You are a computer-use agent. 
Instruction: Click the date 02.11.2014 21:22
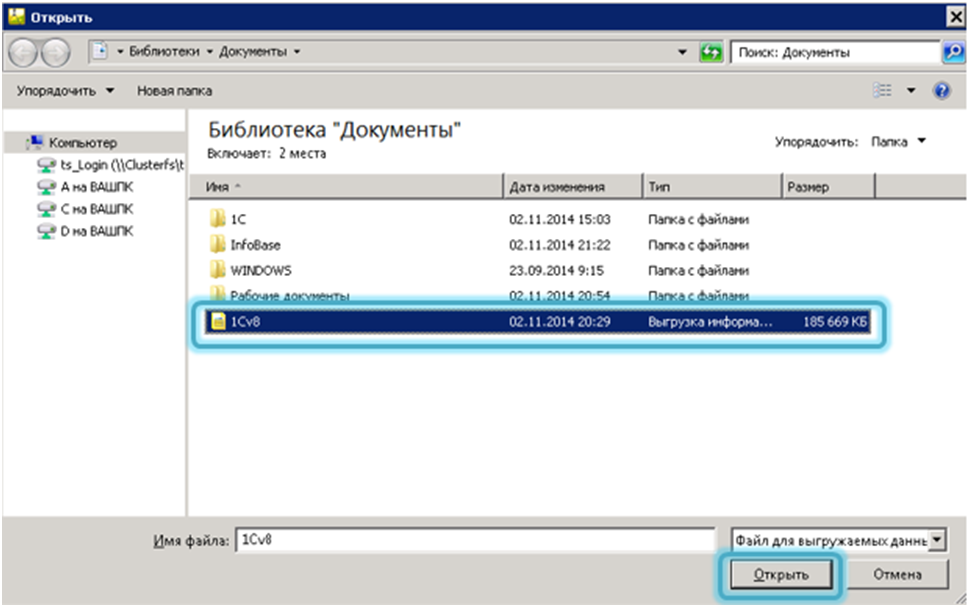point(559,245)
